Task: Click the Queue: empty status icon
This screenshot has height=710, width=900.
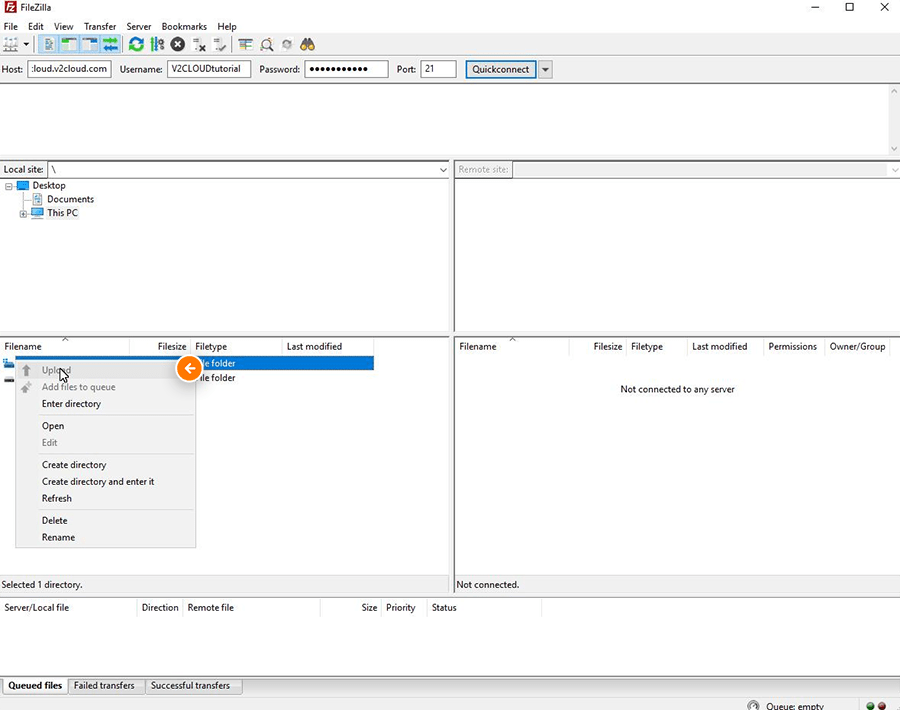Action: [x=753, y=705]
